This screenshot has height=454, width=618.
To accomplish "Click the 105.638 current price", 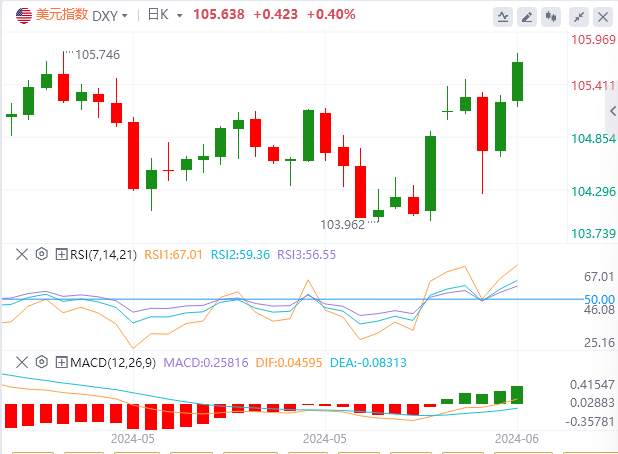I will pos(219,15).
